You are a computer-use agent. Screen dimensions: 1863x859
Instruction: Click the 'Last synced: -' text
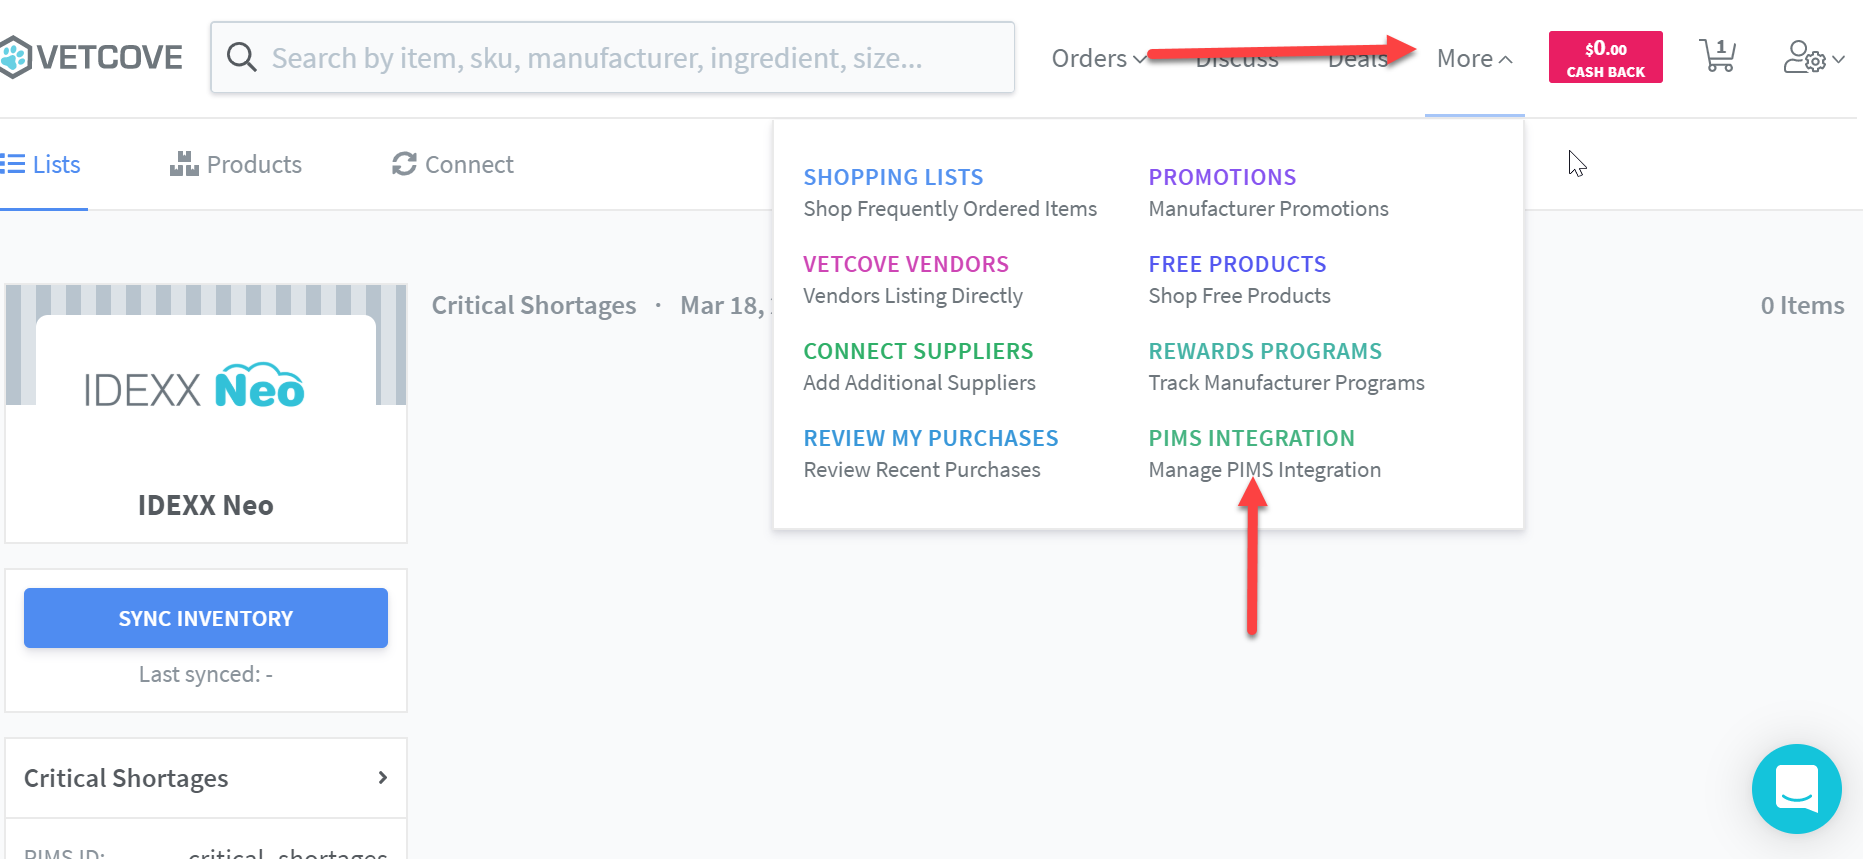point(206,674)
